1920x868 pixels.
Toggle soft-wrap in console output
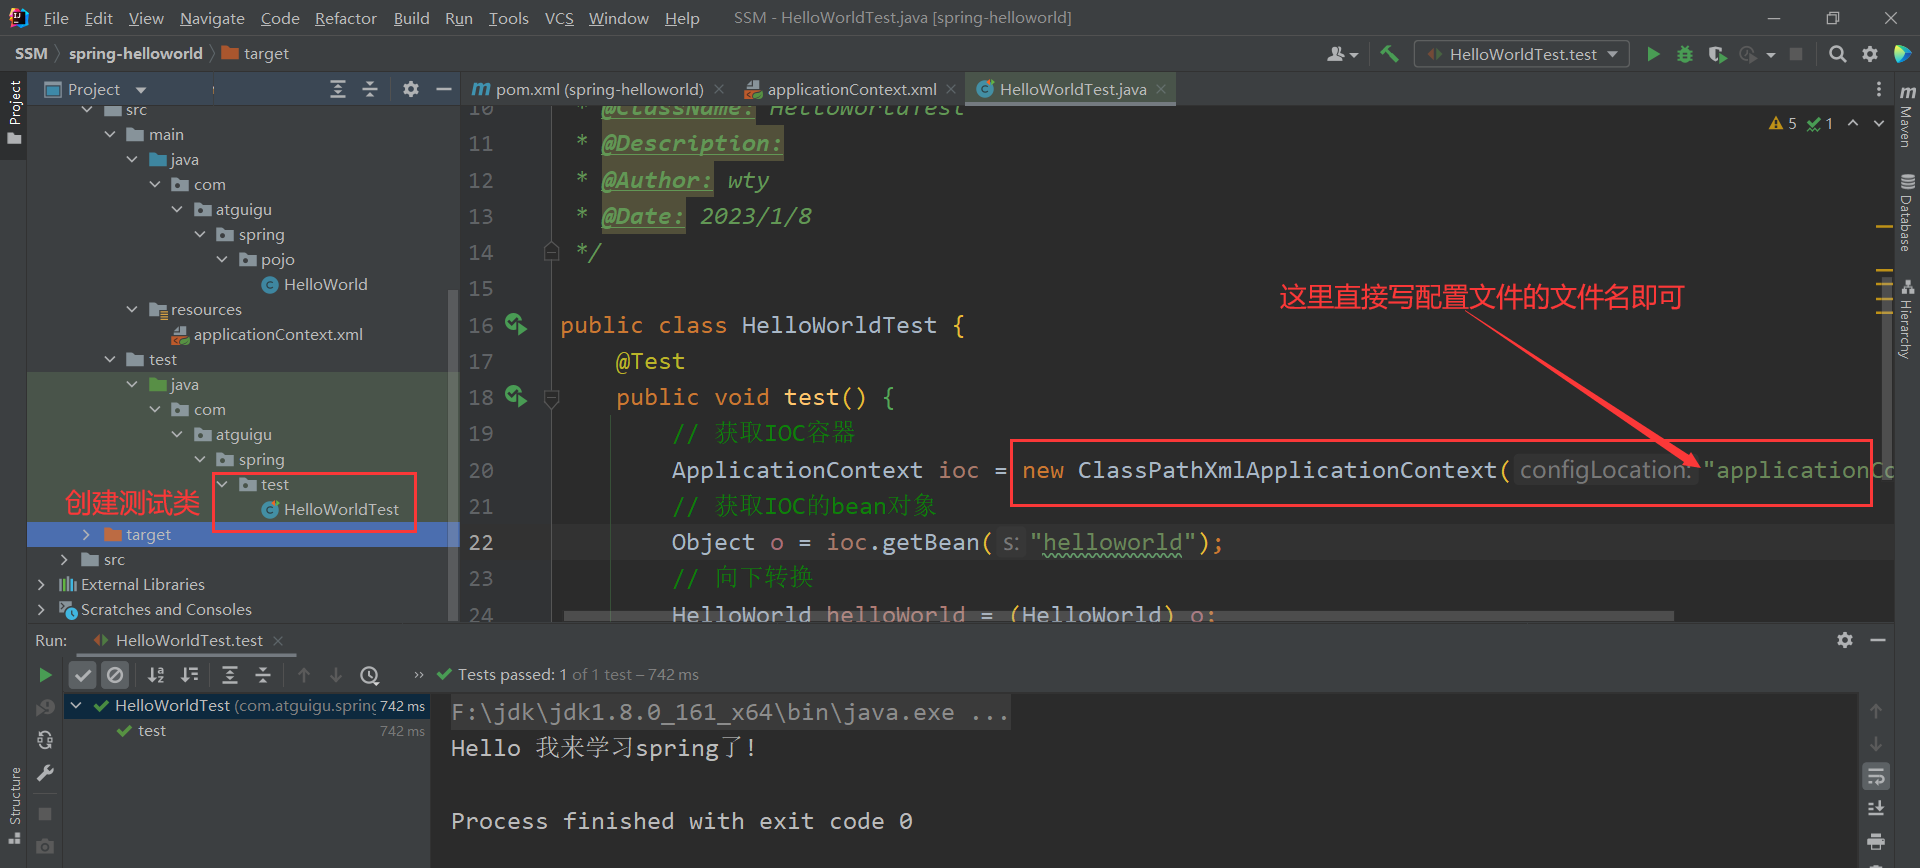pyautogui.click(x=1876, y=776)
